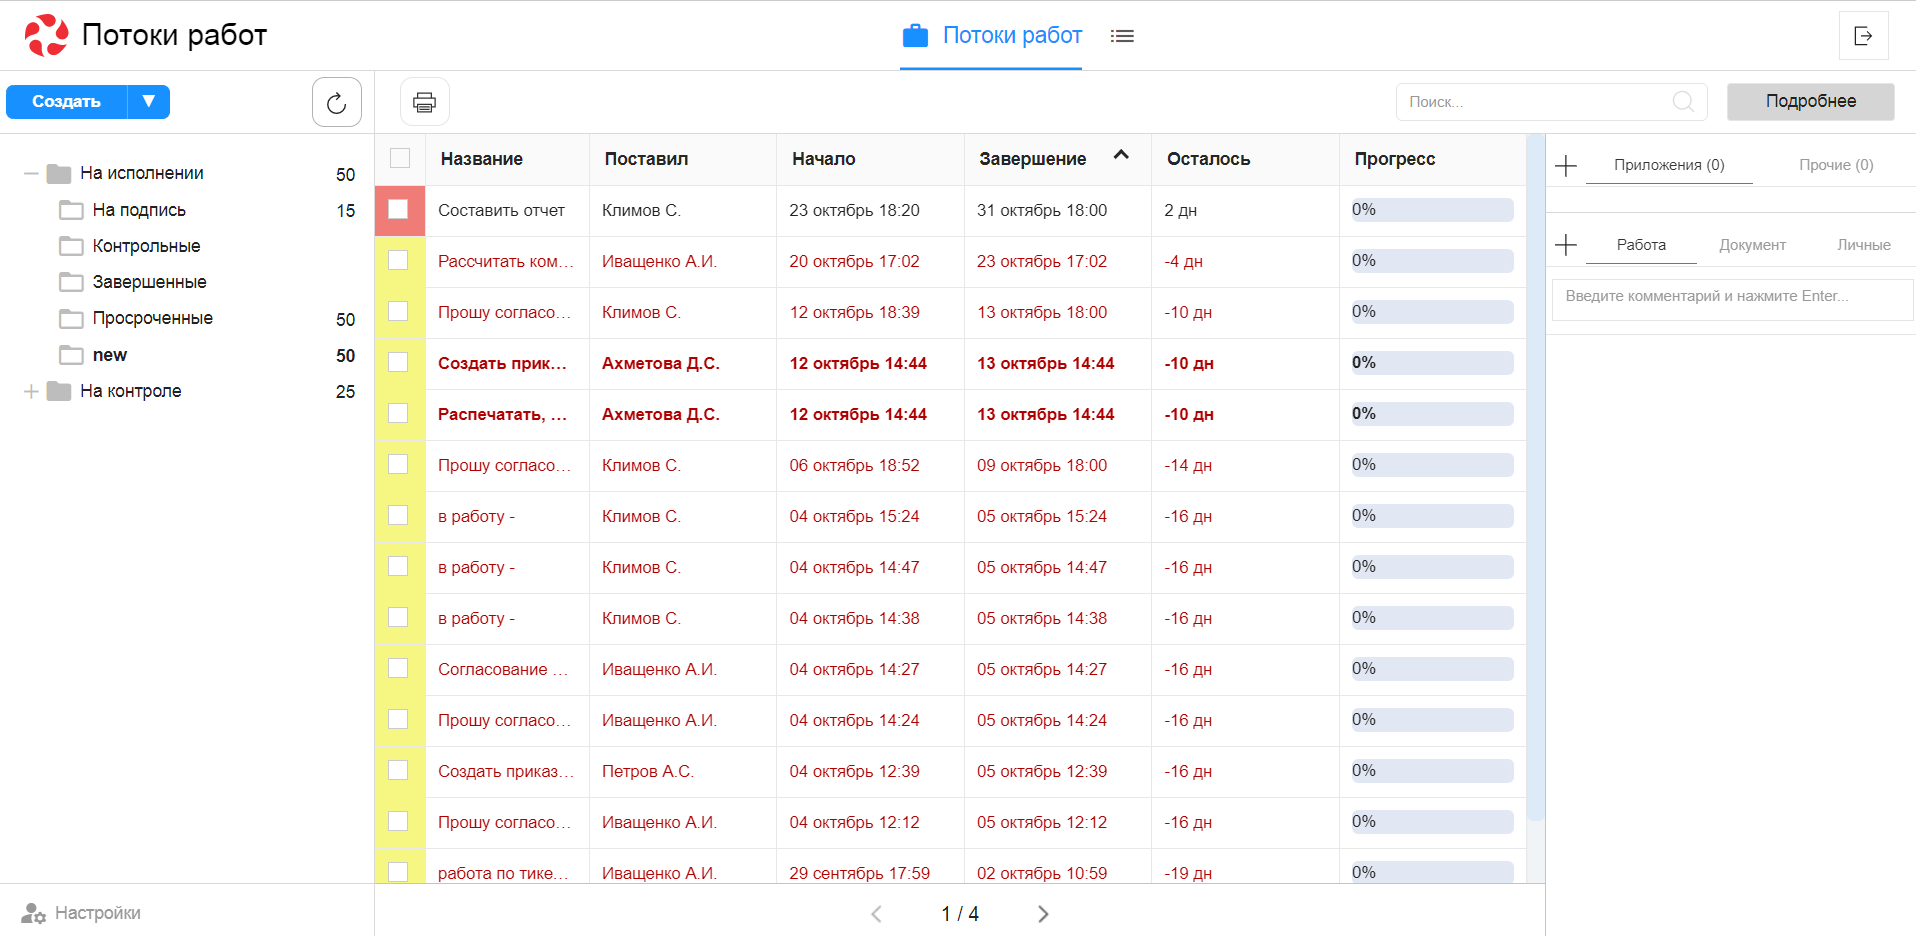1916x936 pixels.
Task: Check the box for Составить отчет row
Action: point(398,209)
